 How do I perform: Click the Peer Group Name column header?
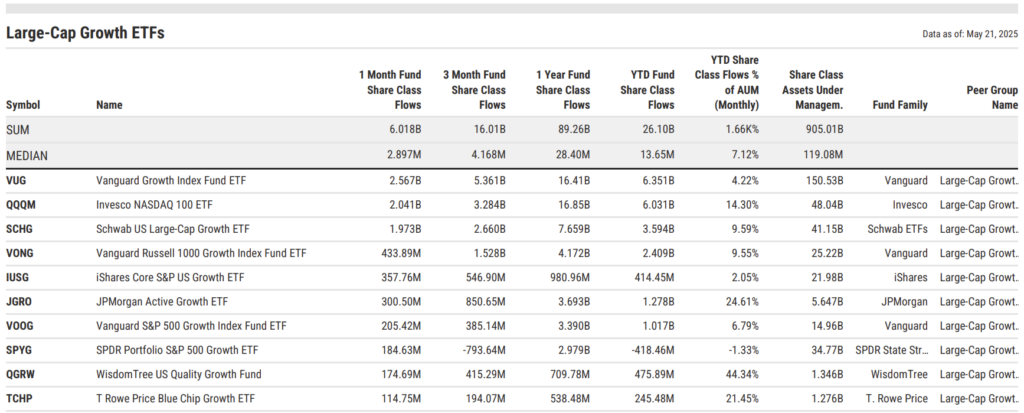click(x=992, y=97)
